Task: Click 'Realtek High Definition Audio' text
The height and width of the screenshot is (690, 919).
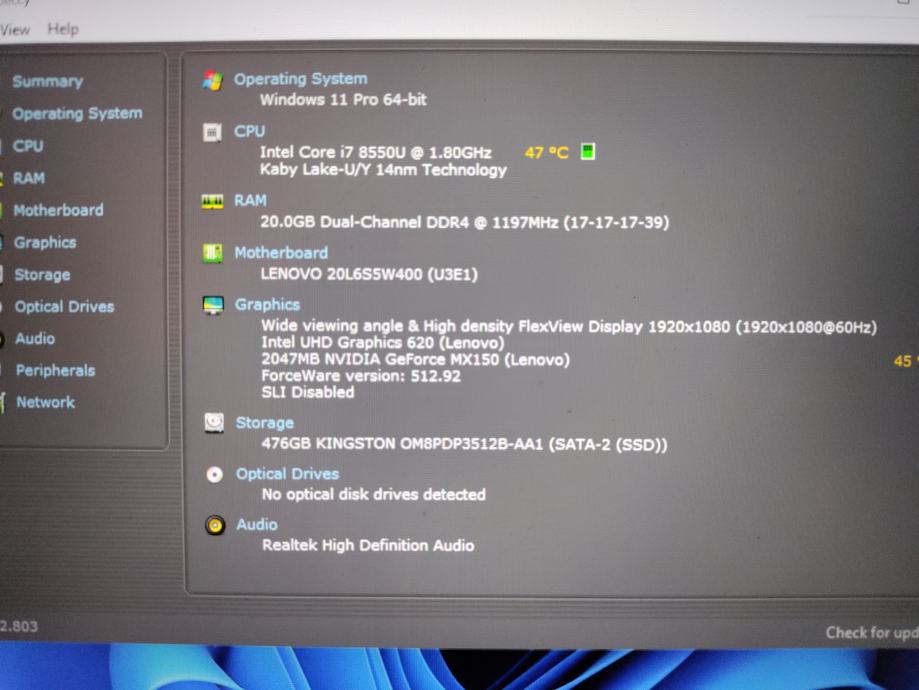Action: 369,545
